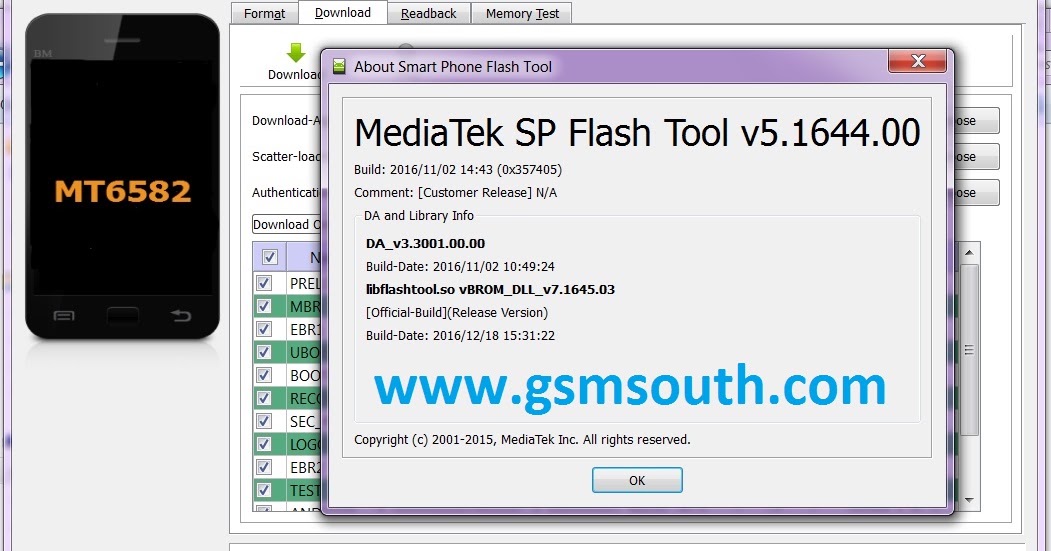Uncheck the MBR row checkbox

(x=264, y=306)
